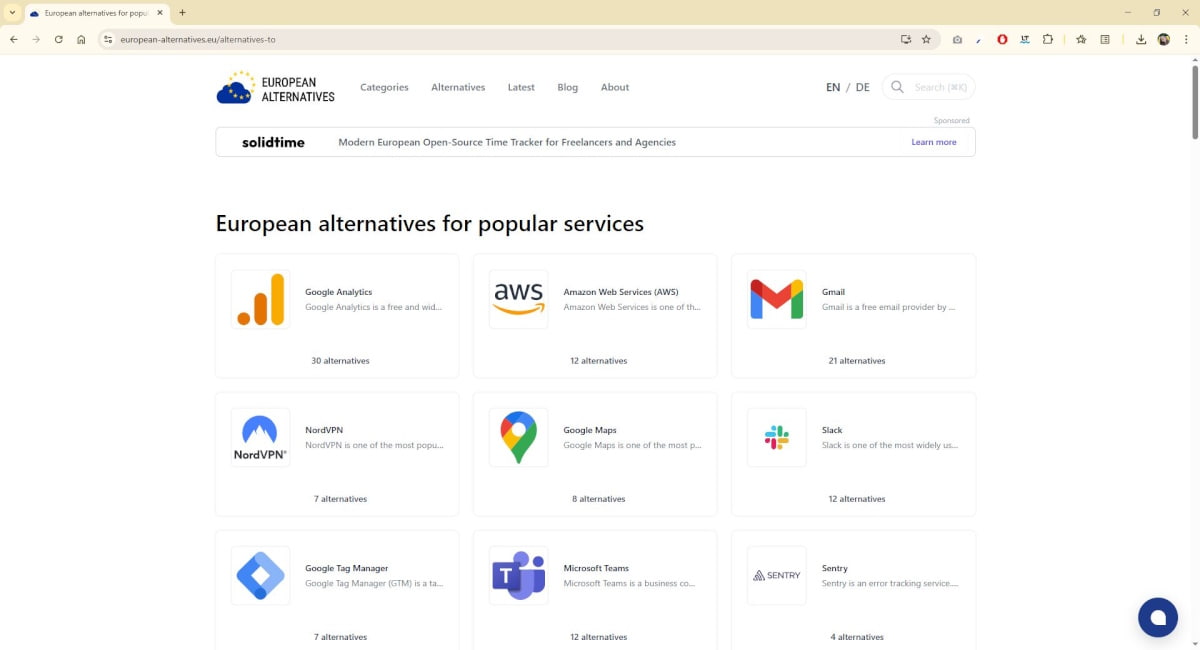Open the chat bubble widget
The width and height of the screenshot is (1200, 650).
pyautogui.click(x=1157, y=618)
